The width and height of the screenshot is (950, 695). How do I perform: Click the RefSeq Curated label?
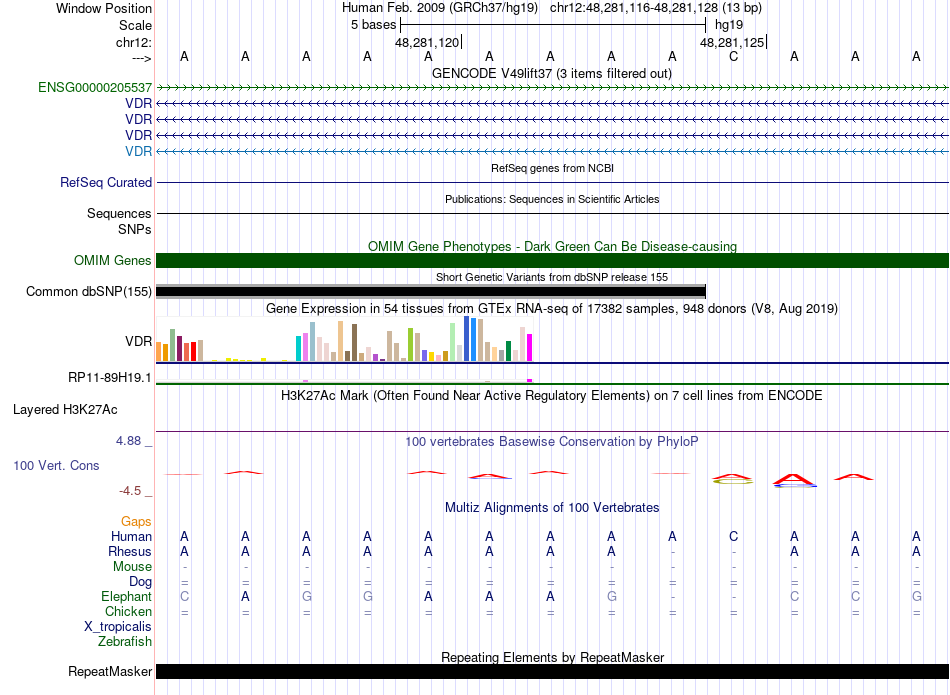coord(106,182)
